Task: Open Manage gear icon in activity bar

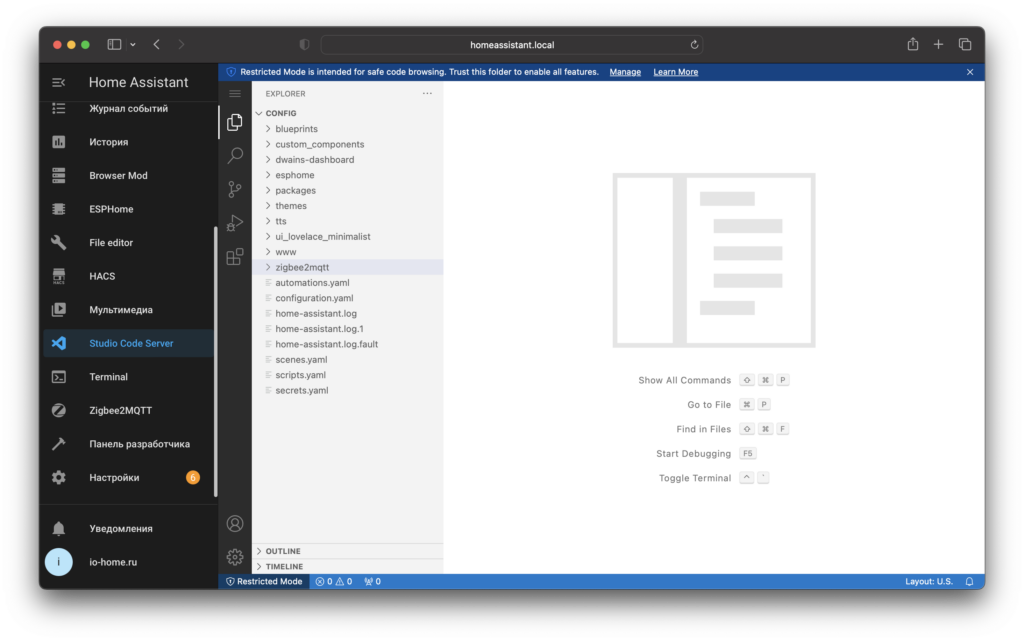Action: tap(234, 557)
